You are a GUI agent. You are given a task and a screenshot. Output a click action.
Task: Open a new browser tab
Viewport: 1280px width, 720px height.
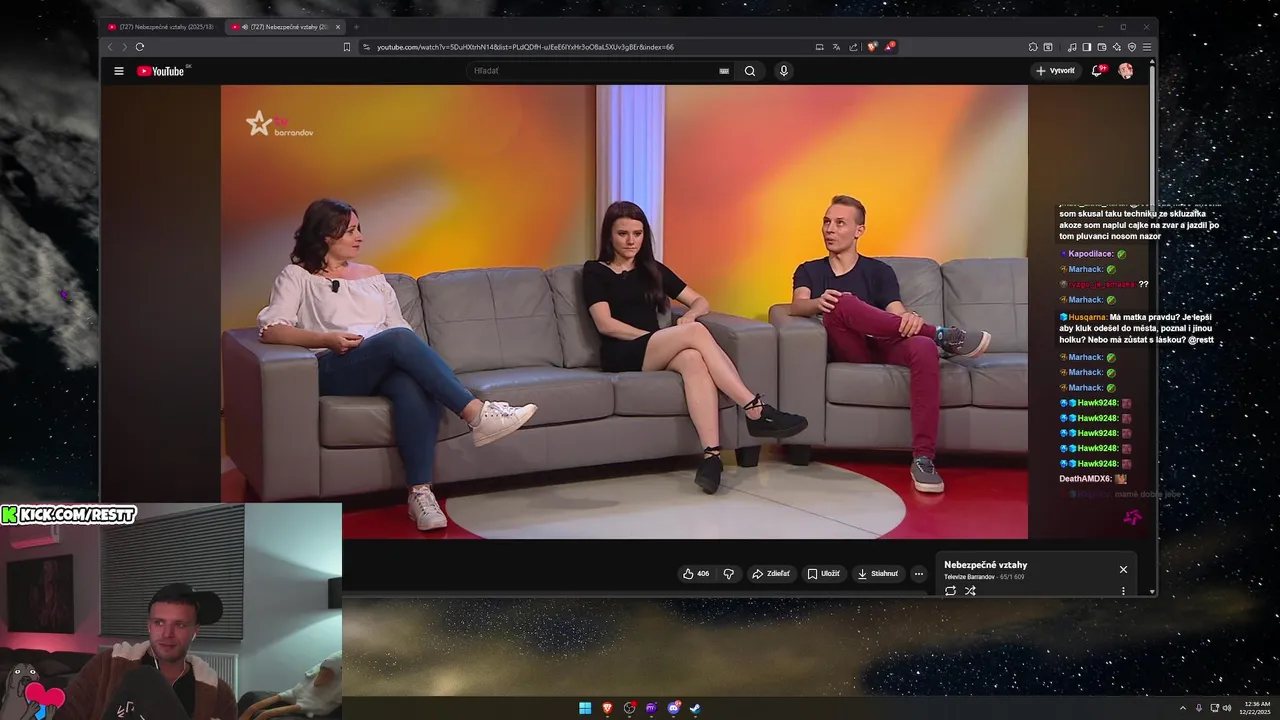[x=356, y=27]
